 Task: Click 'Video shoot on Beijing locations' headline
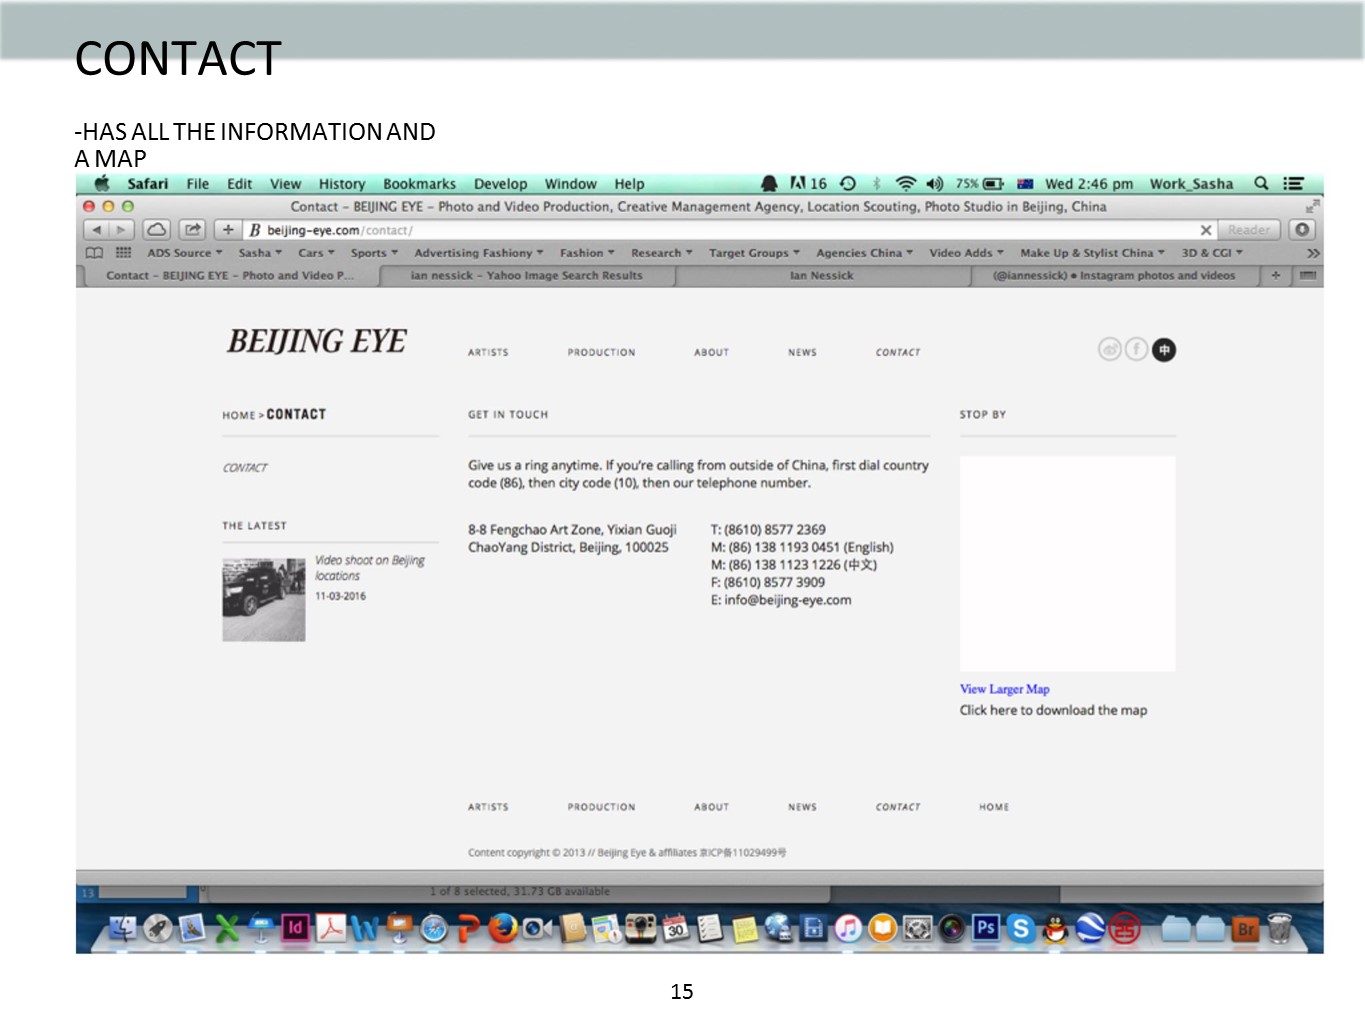point(370,568)
